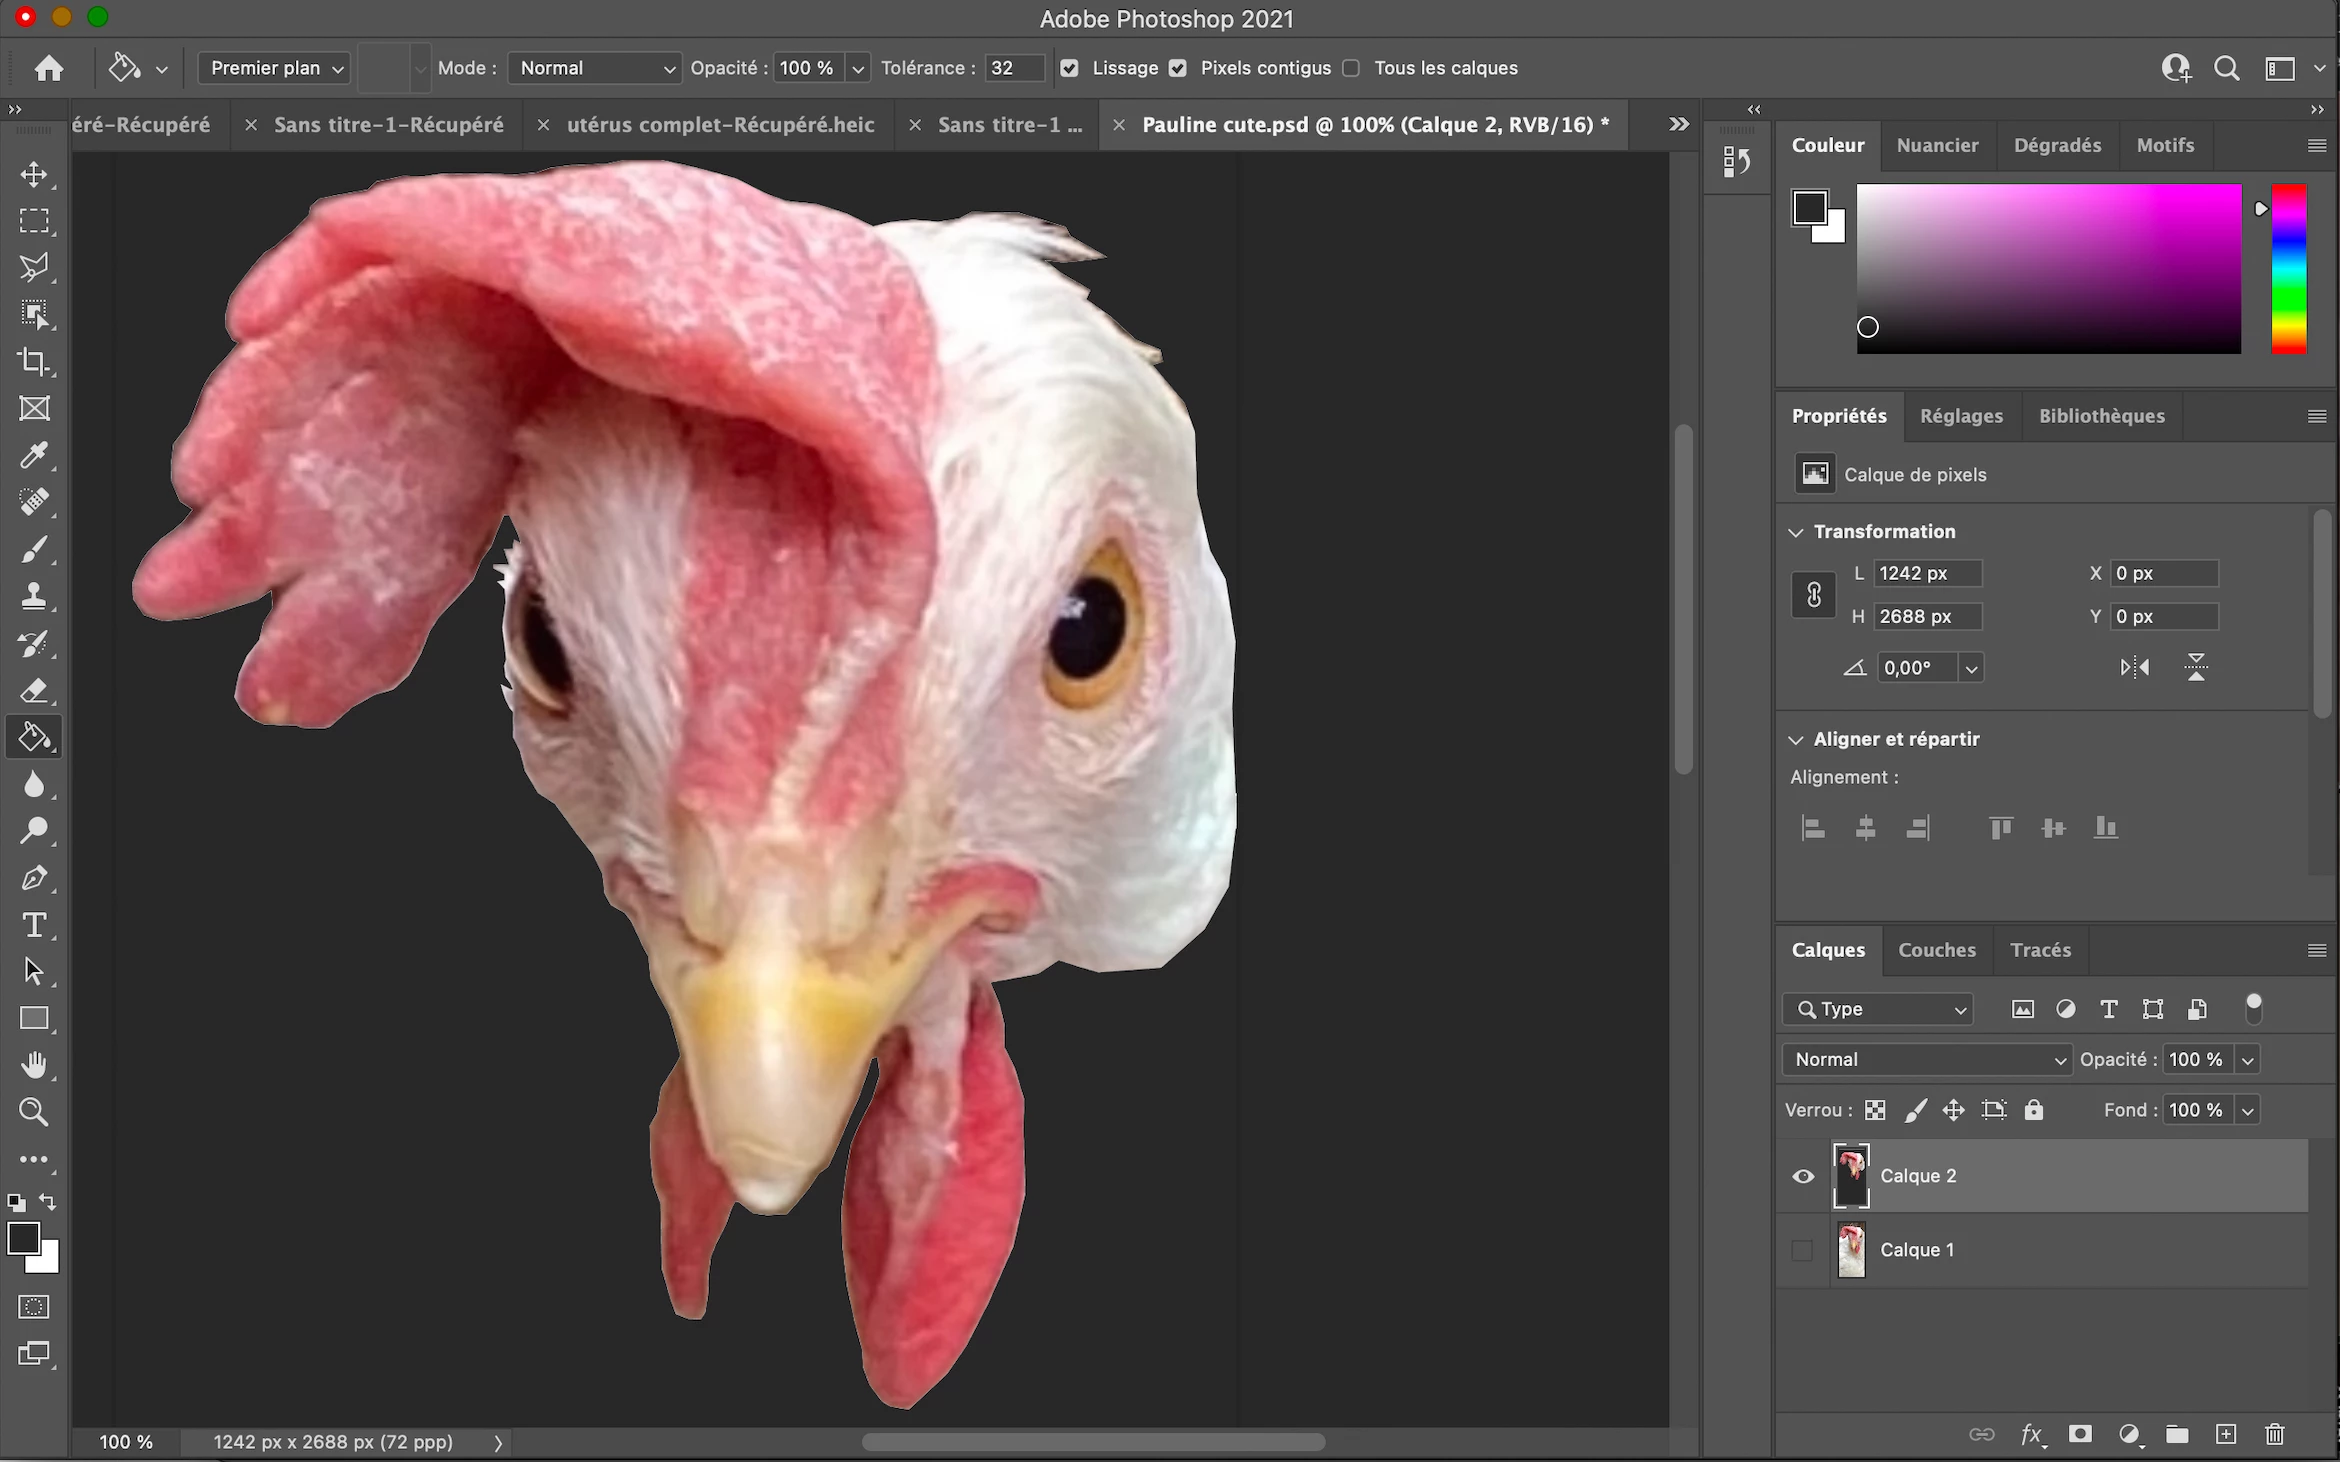Switch to the Couches tab
2340x1462 pixels.
click(x=1936, y=950)
